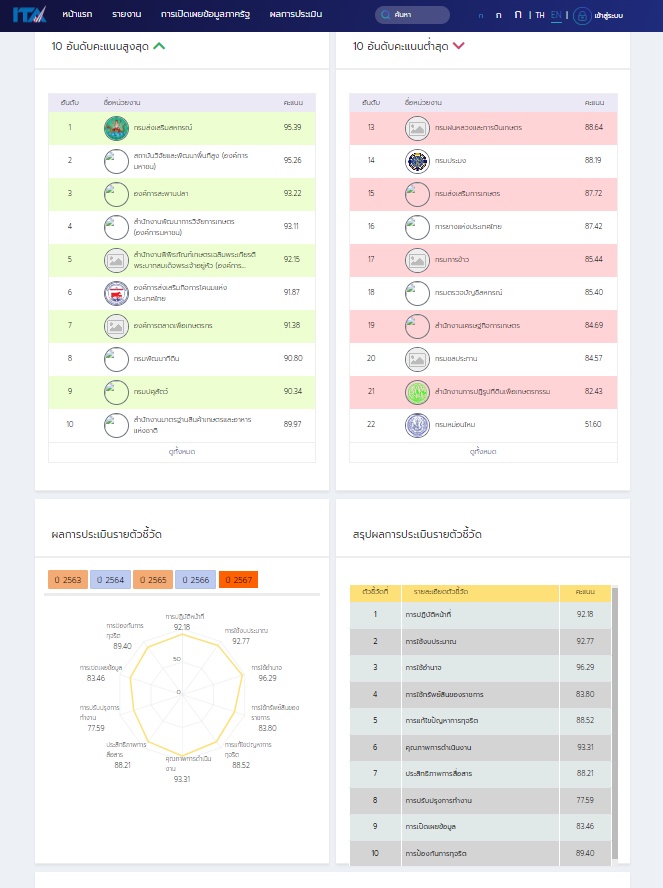The width and height of the screenshot is (663, 888).
Task: Click the login user icon
Action: pos(581,16)
